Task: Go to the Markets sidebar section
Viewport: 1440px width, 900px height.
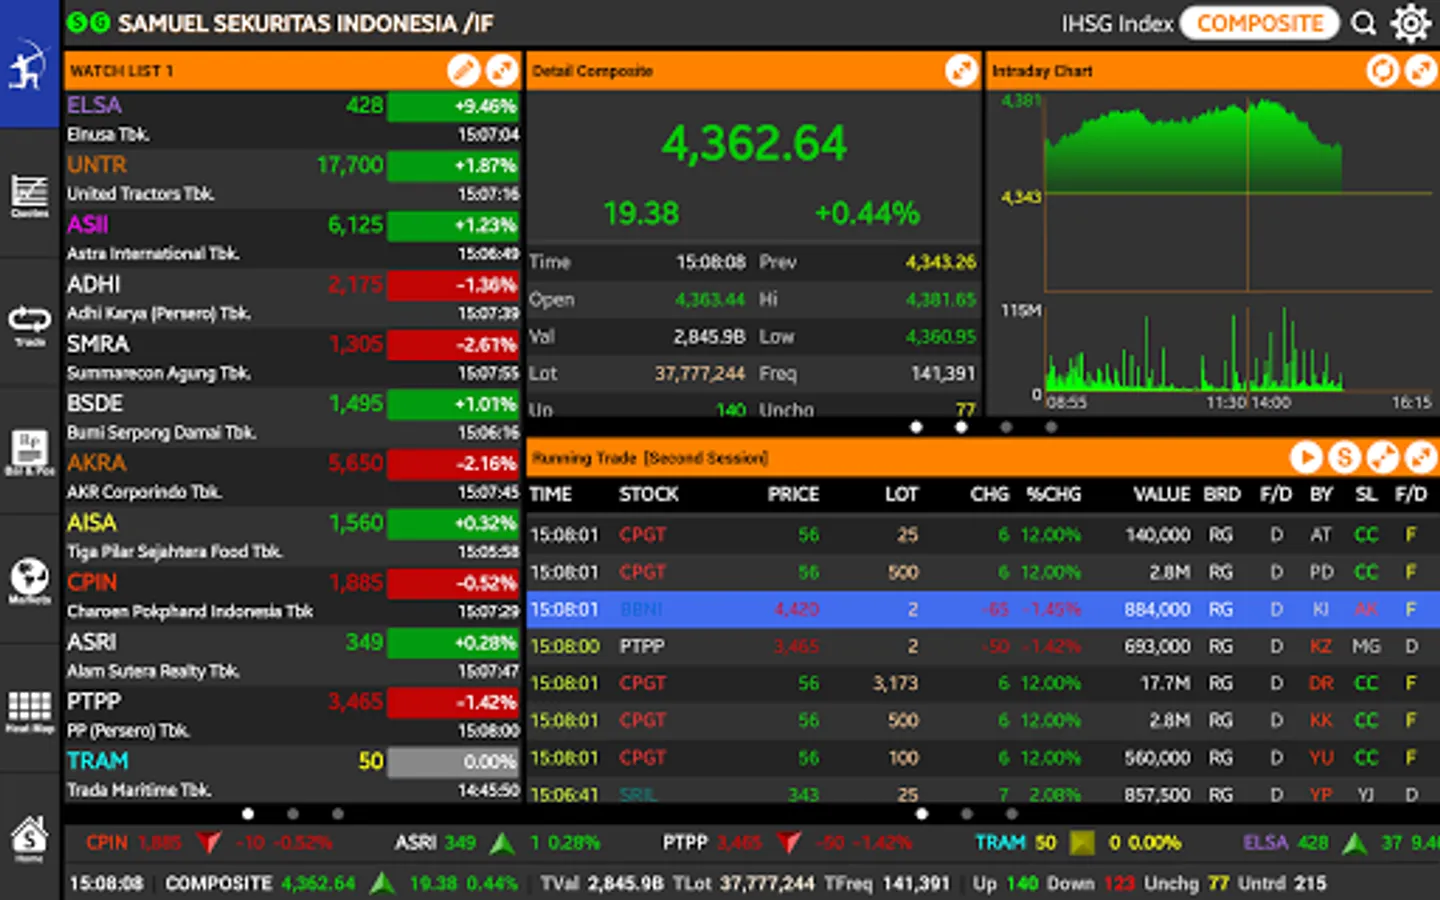Action: (29, 580)
